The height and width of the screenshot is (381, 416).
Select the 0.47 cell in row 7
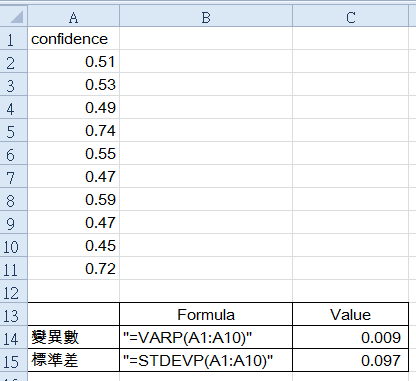73,176
